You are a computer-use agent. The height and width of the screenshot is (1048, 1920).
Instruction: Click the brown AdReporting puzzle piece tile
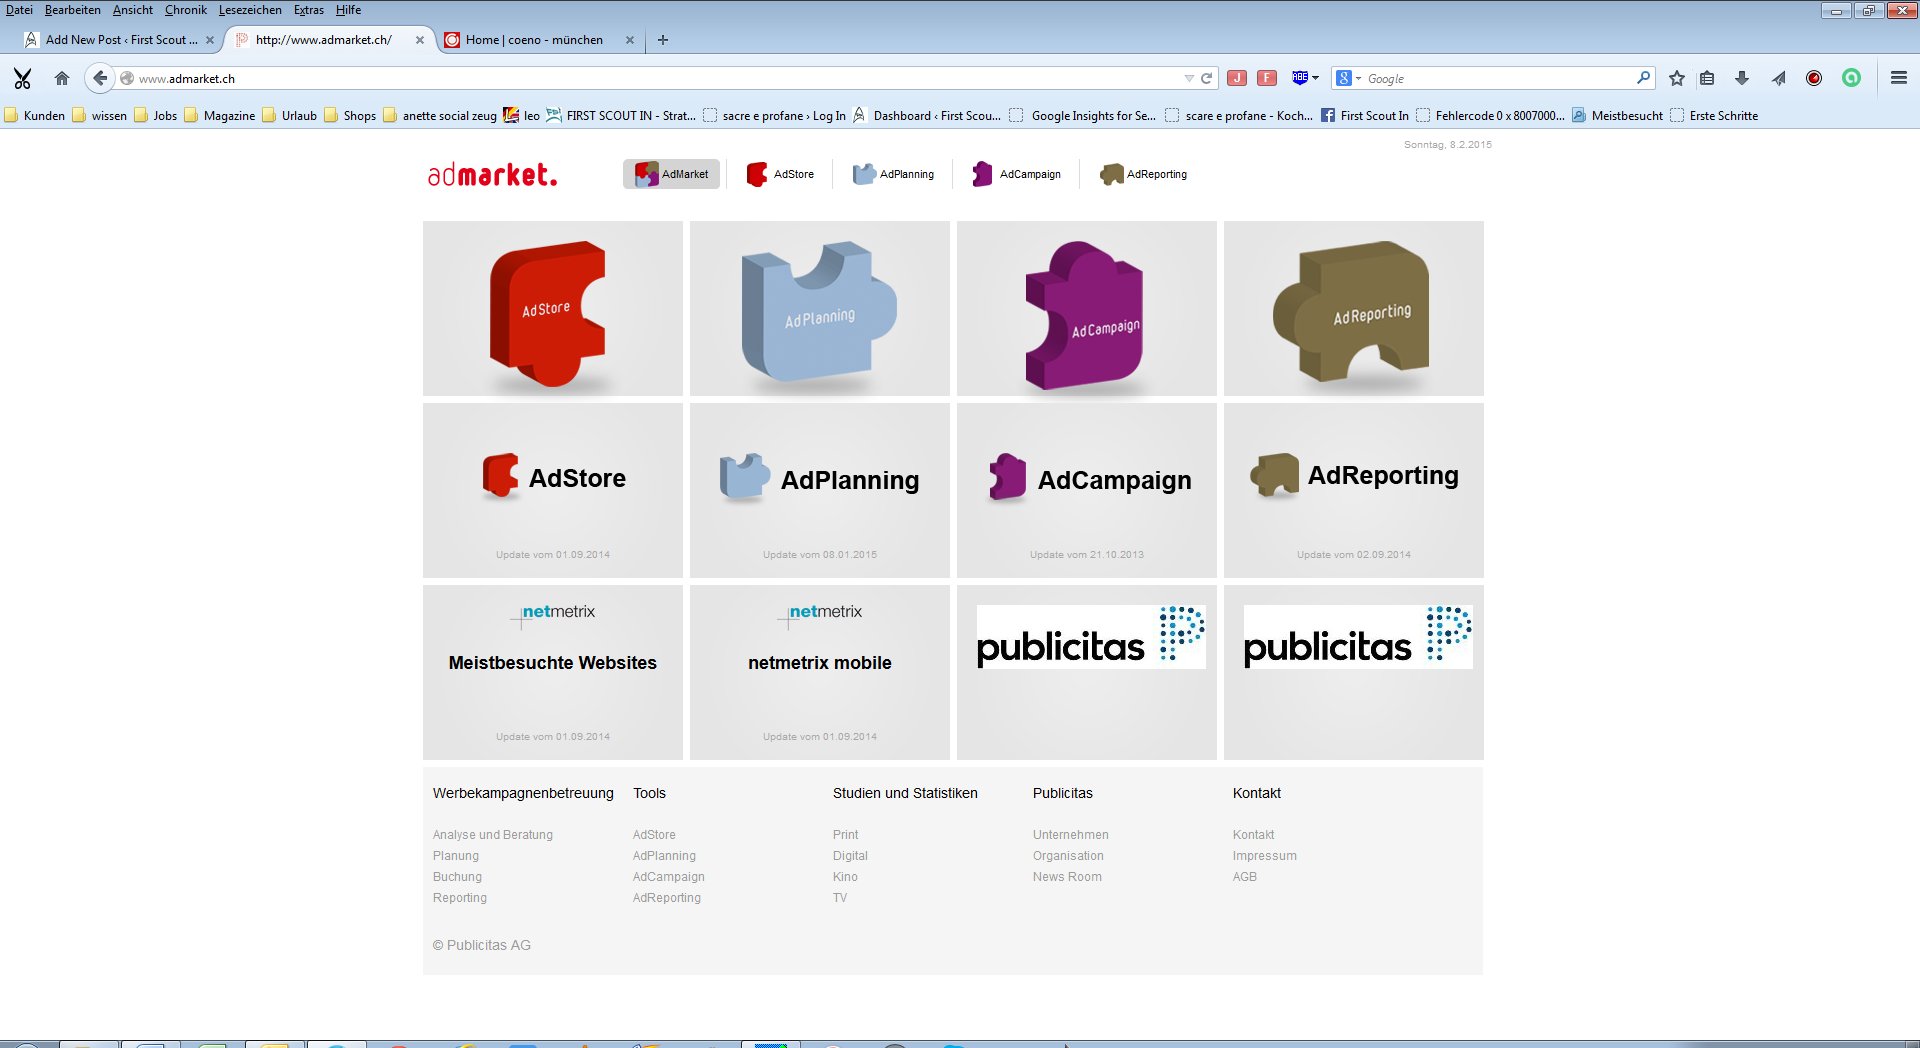click(1353, 308)
